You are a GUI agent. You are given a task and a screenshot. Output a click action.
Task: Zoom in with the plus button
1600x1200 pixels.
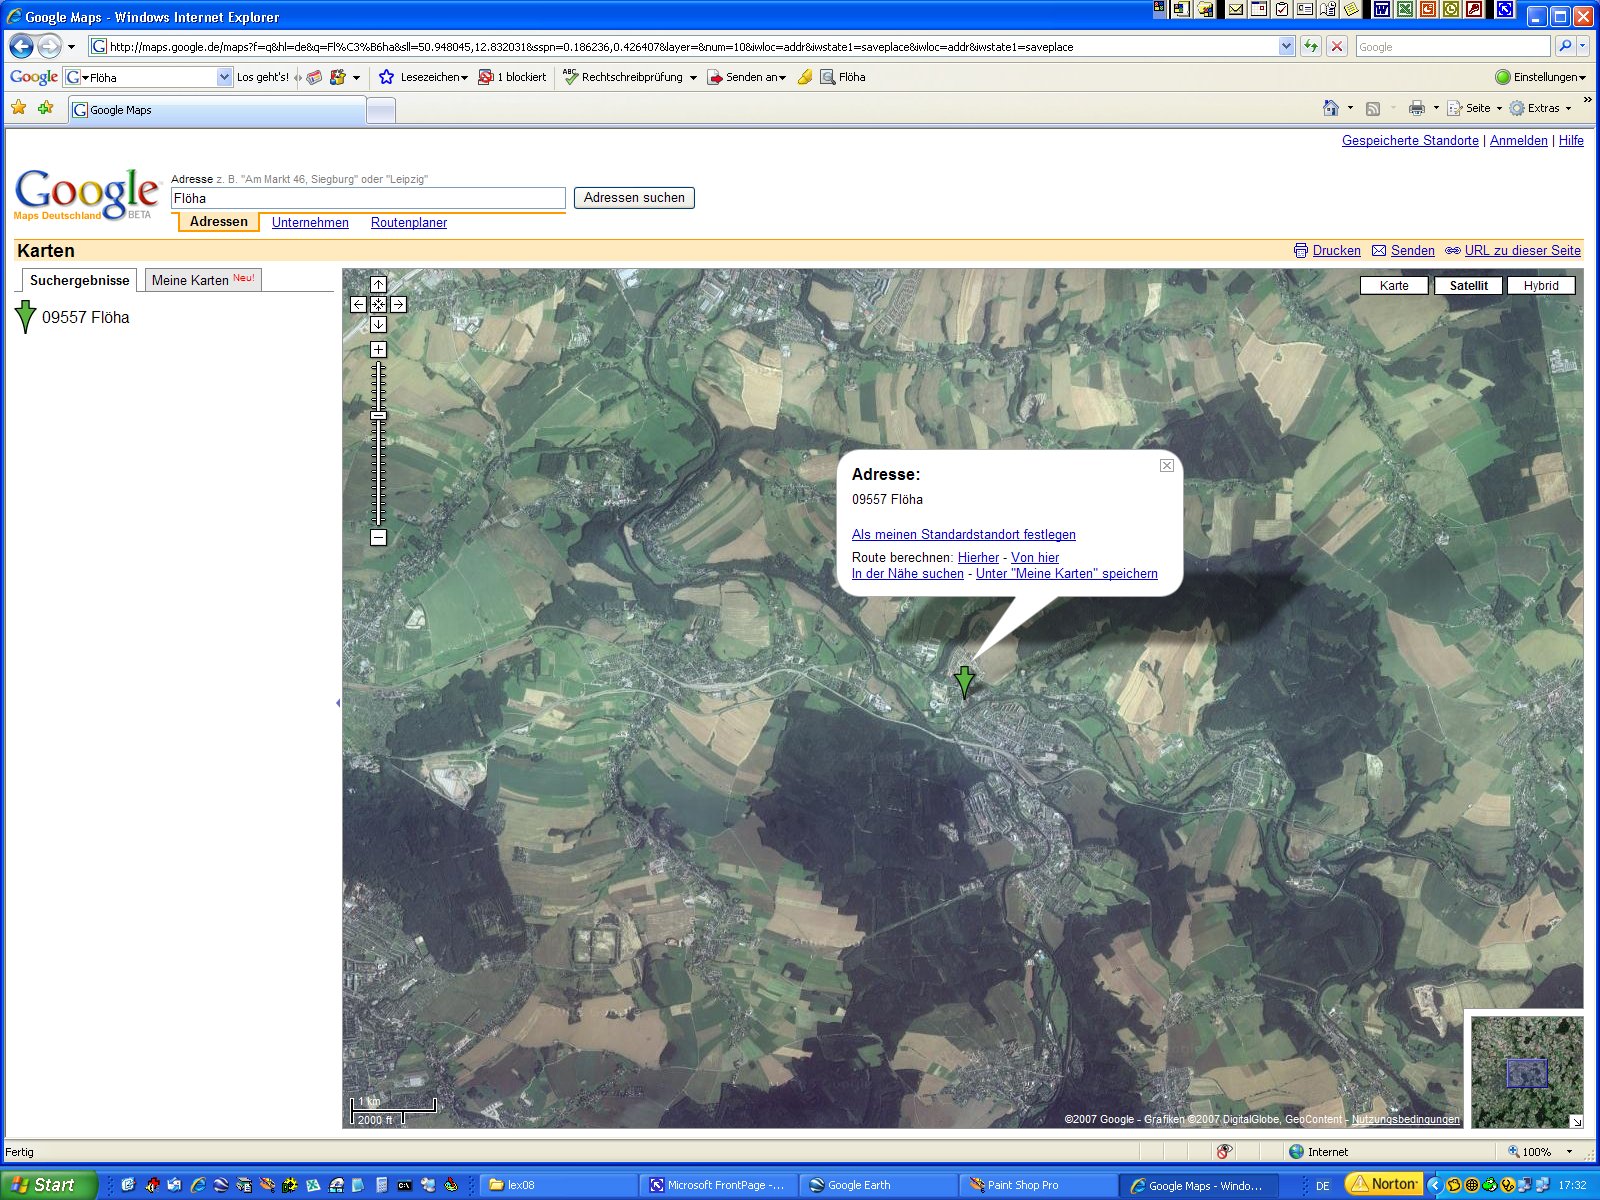[378, 349]
